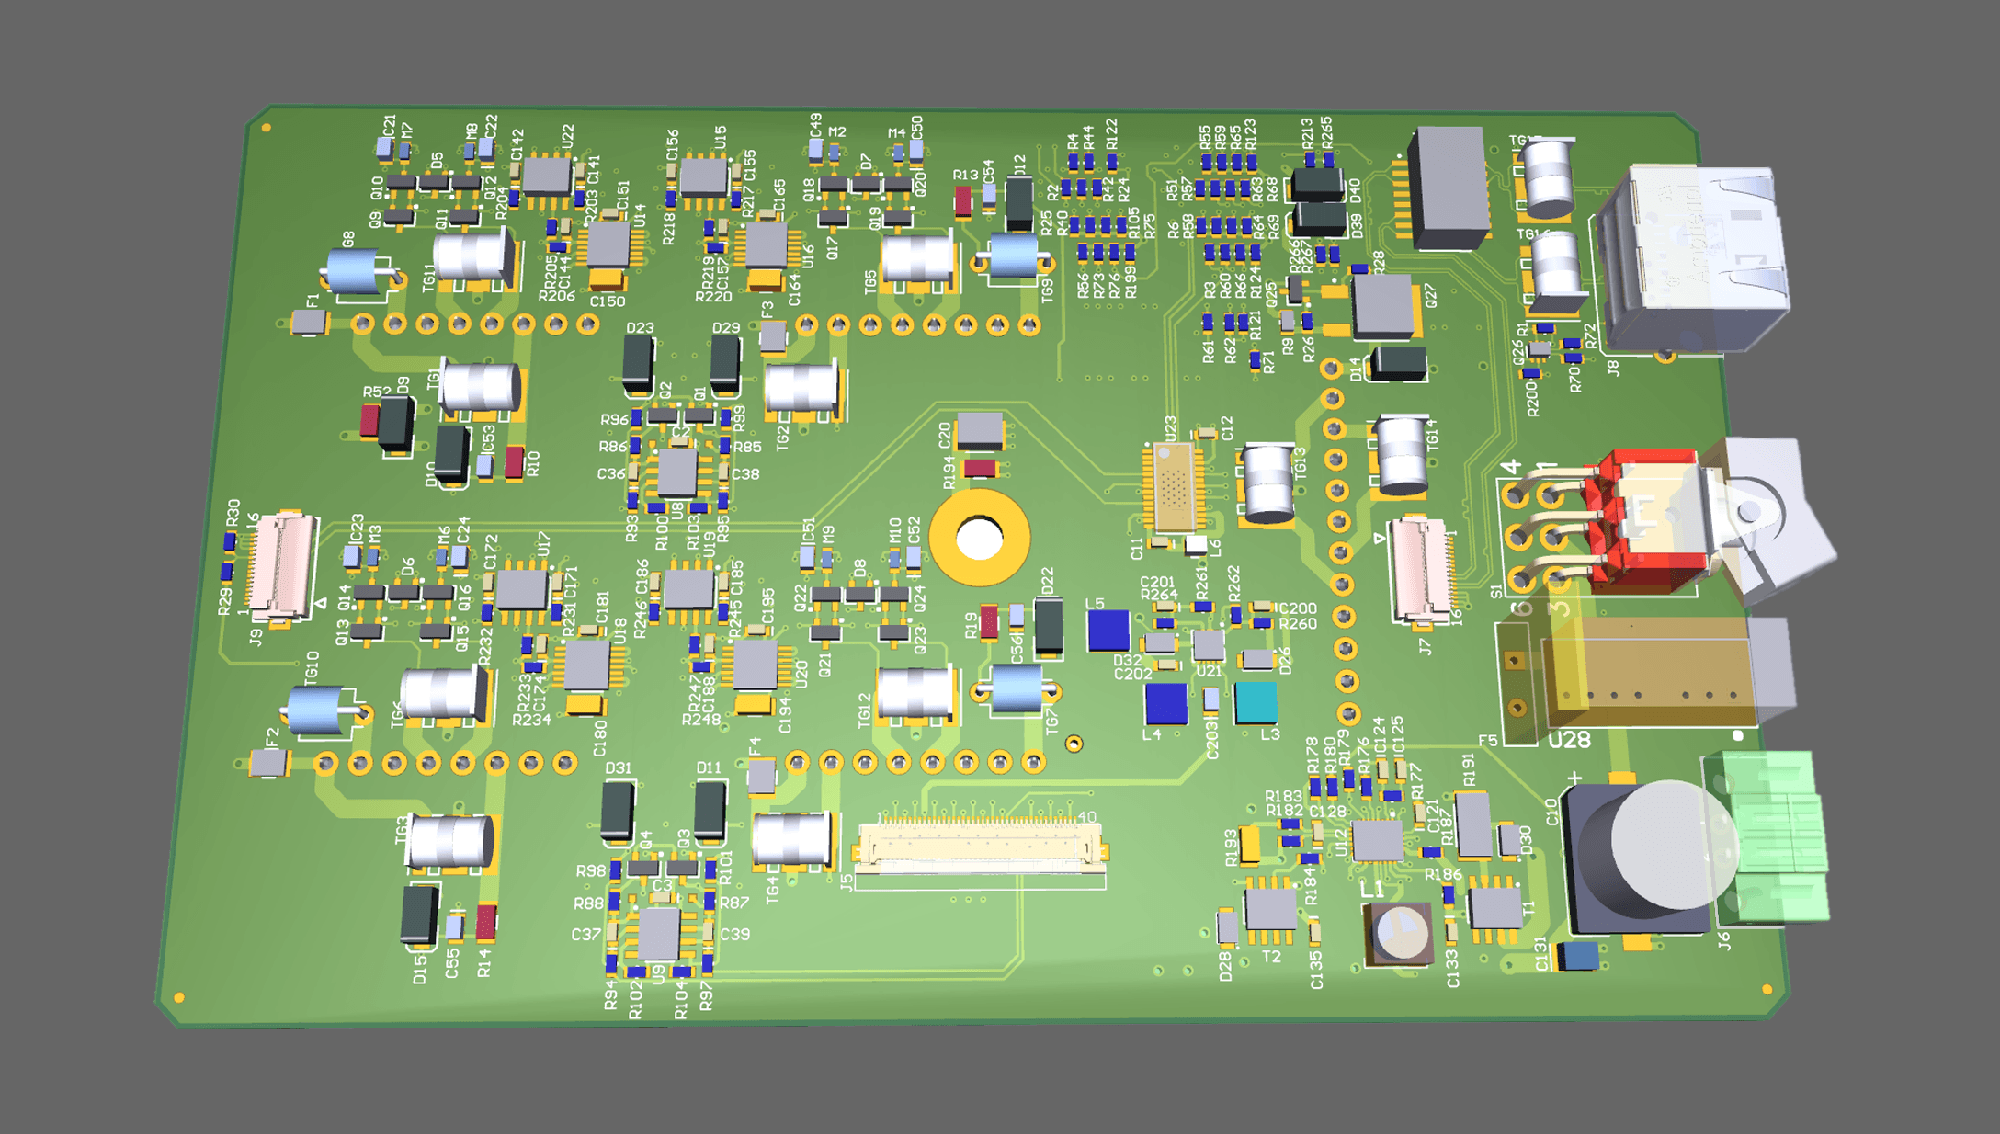This screenshot has width=2000, height=1134.
Task: Click the blue capacitor C131
Action: (1580, 956)
